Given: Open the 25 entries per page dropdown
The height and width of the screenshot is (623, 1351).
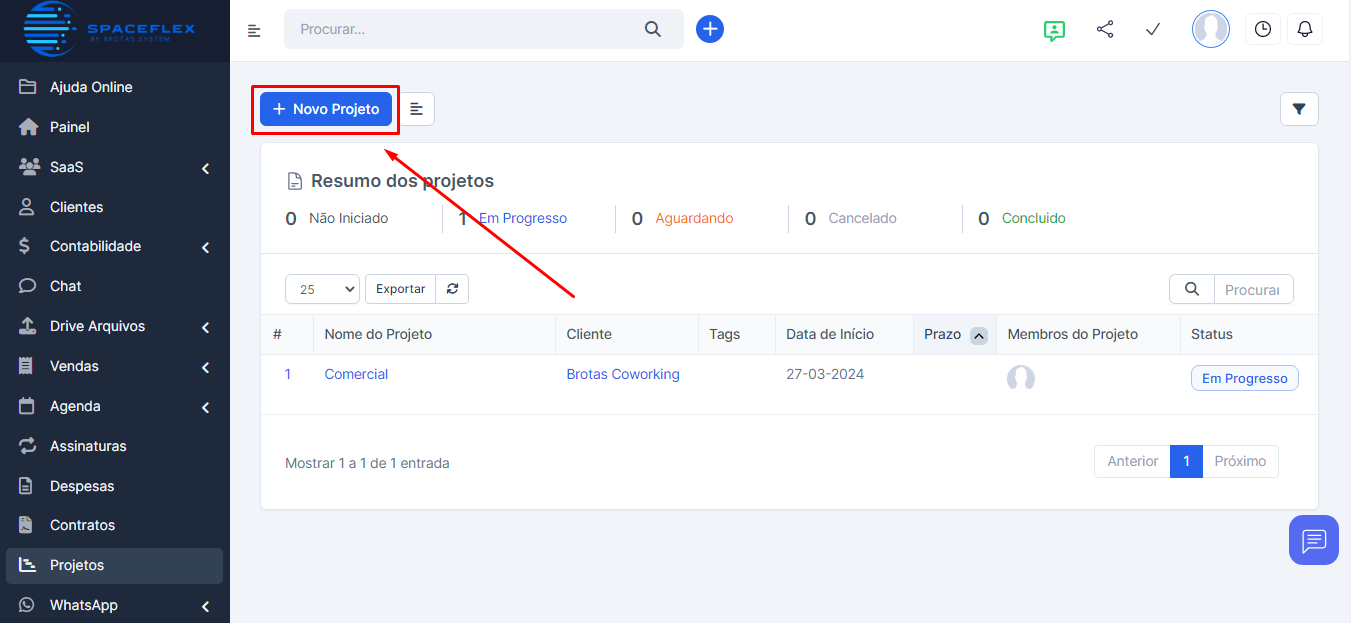Looking at the screenshot, I should [x=322, y=289].
